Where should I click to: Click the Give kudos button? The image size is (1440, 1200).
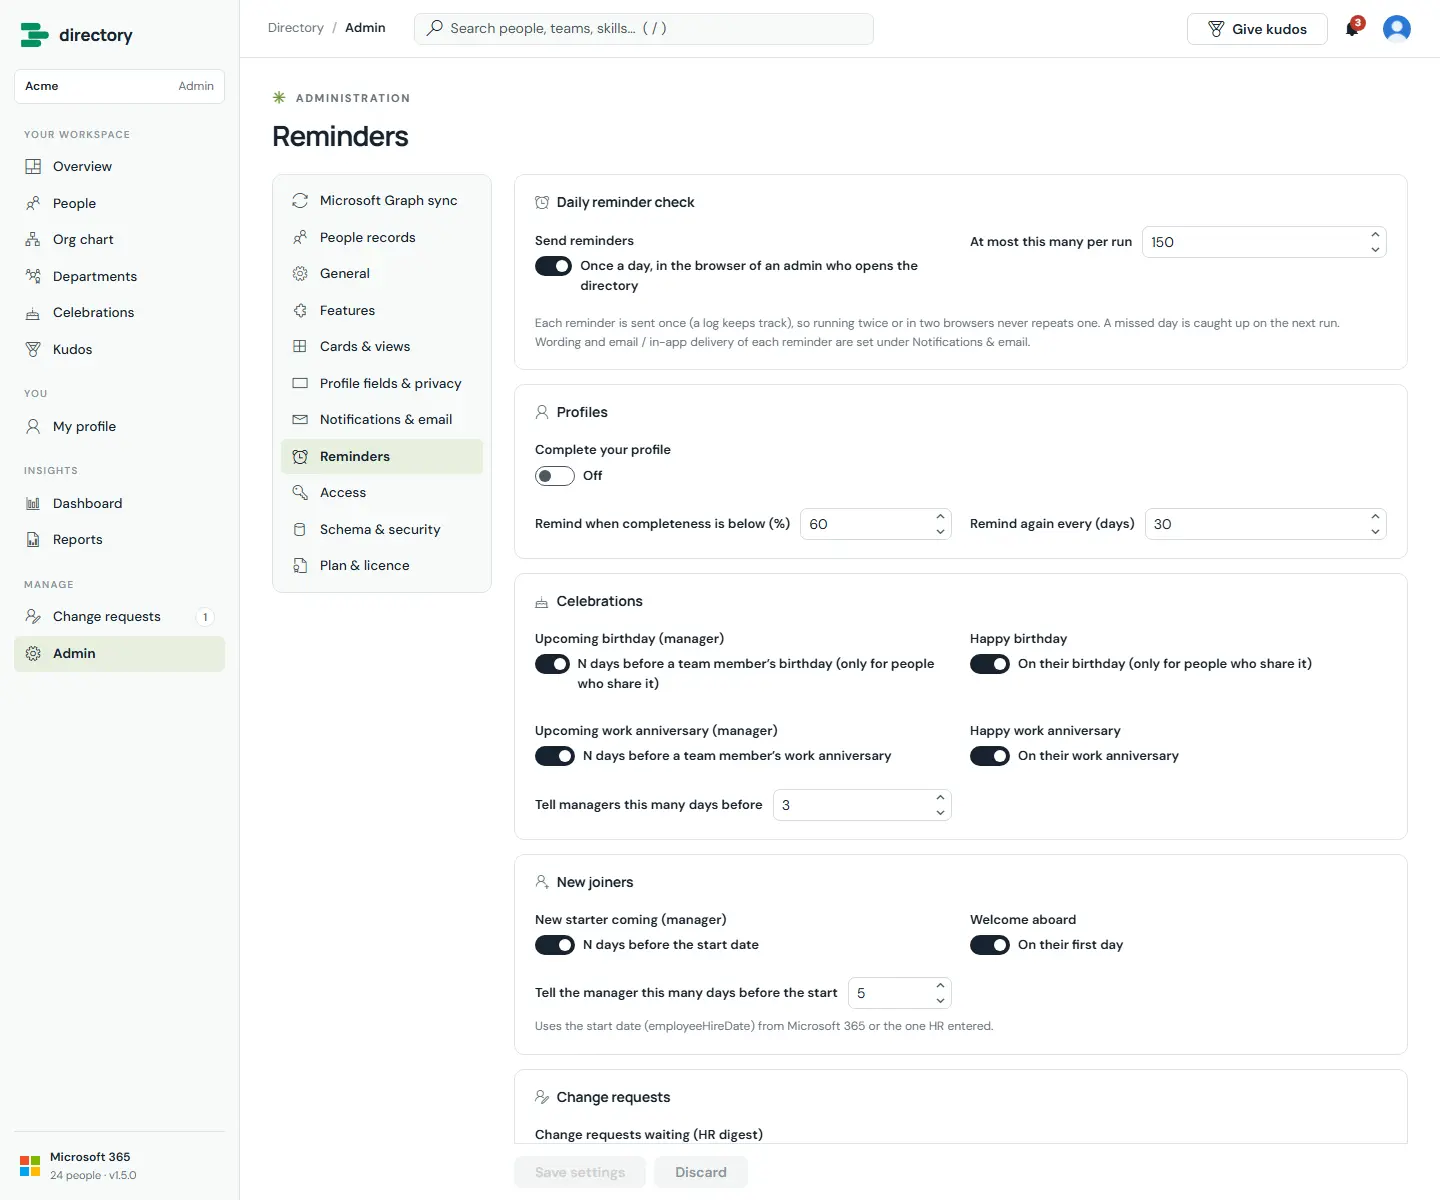coord(1257,29)
